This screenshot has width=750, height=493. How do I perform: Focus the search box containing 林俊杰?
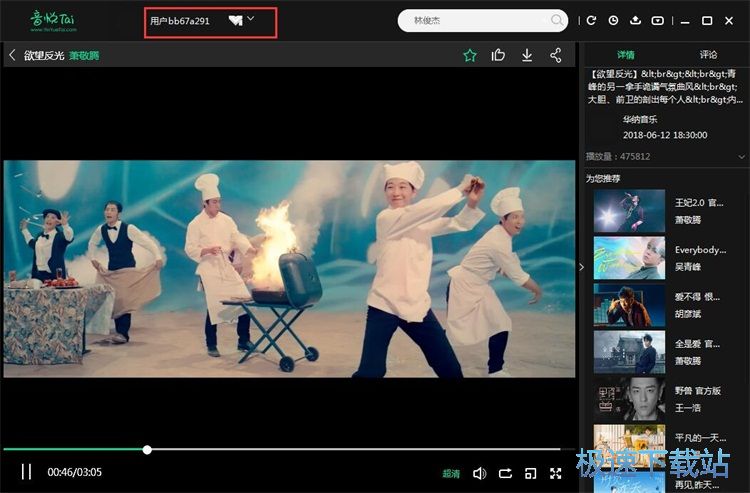[x=483, y=21]
